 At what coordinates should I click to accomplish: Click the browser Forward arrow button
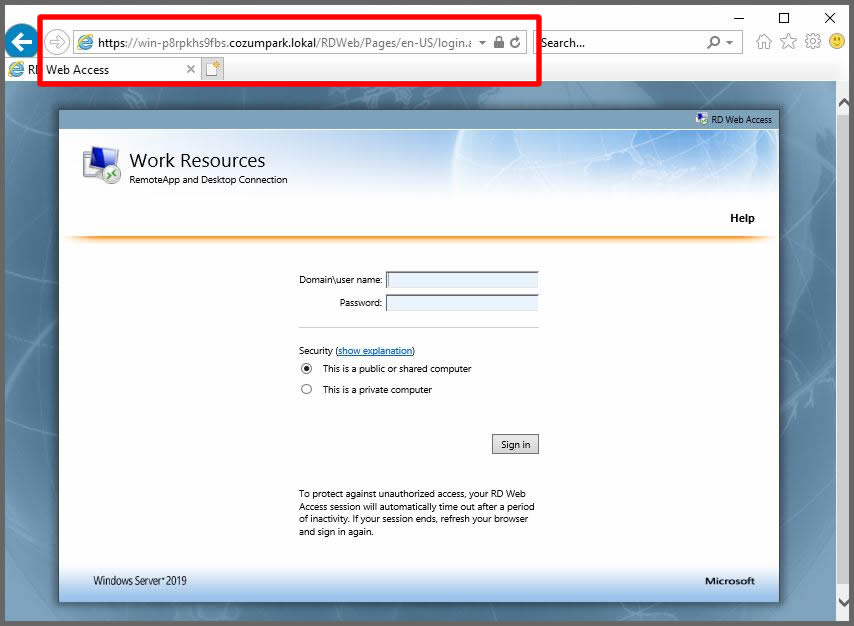coord(57,42)
